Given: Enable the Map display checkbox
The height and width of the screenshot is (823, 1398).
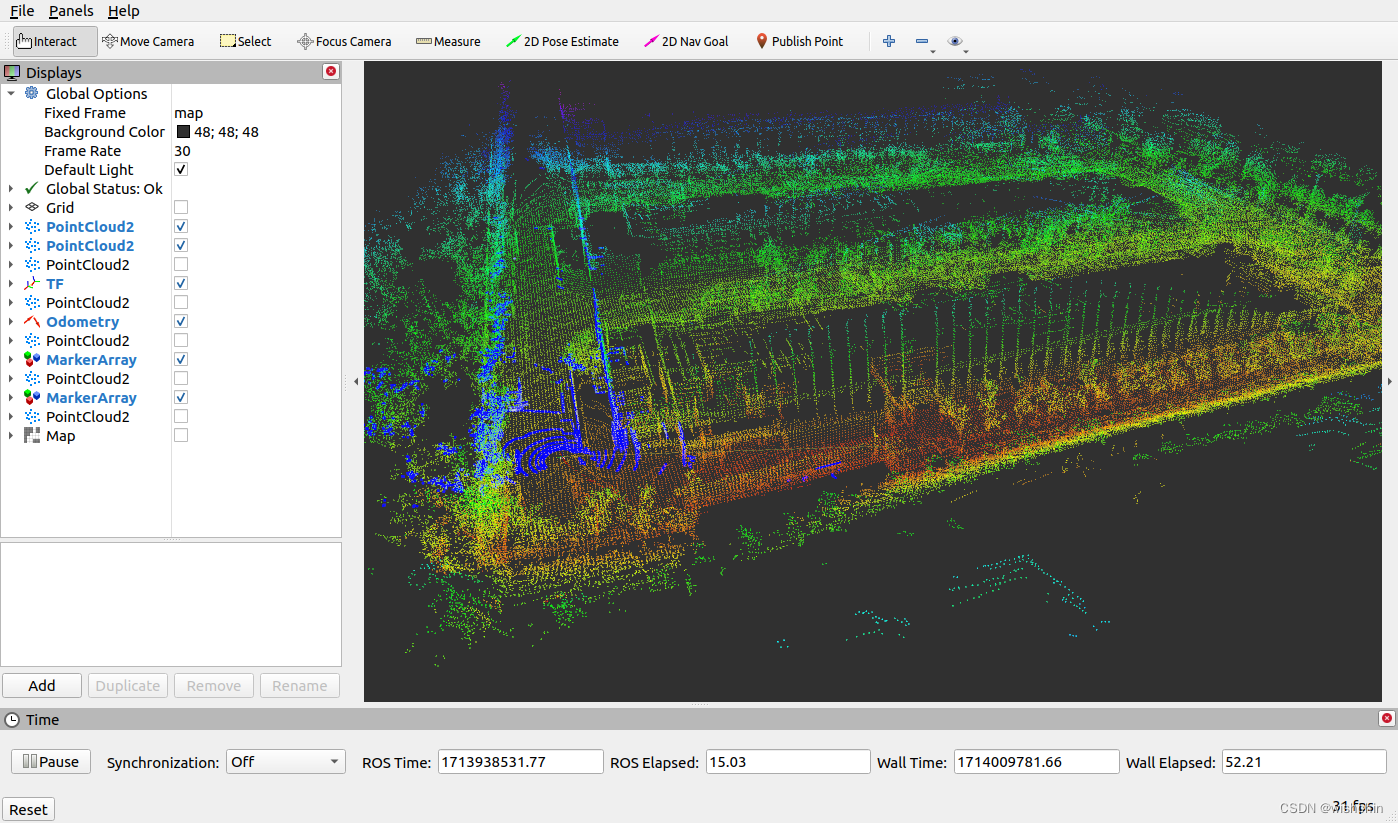Looking at the screenshot, I should click(x=181, y=435).
